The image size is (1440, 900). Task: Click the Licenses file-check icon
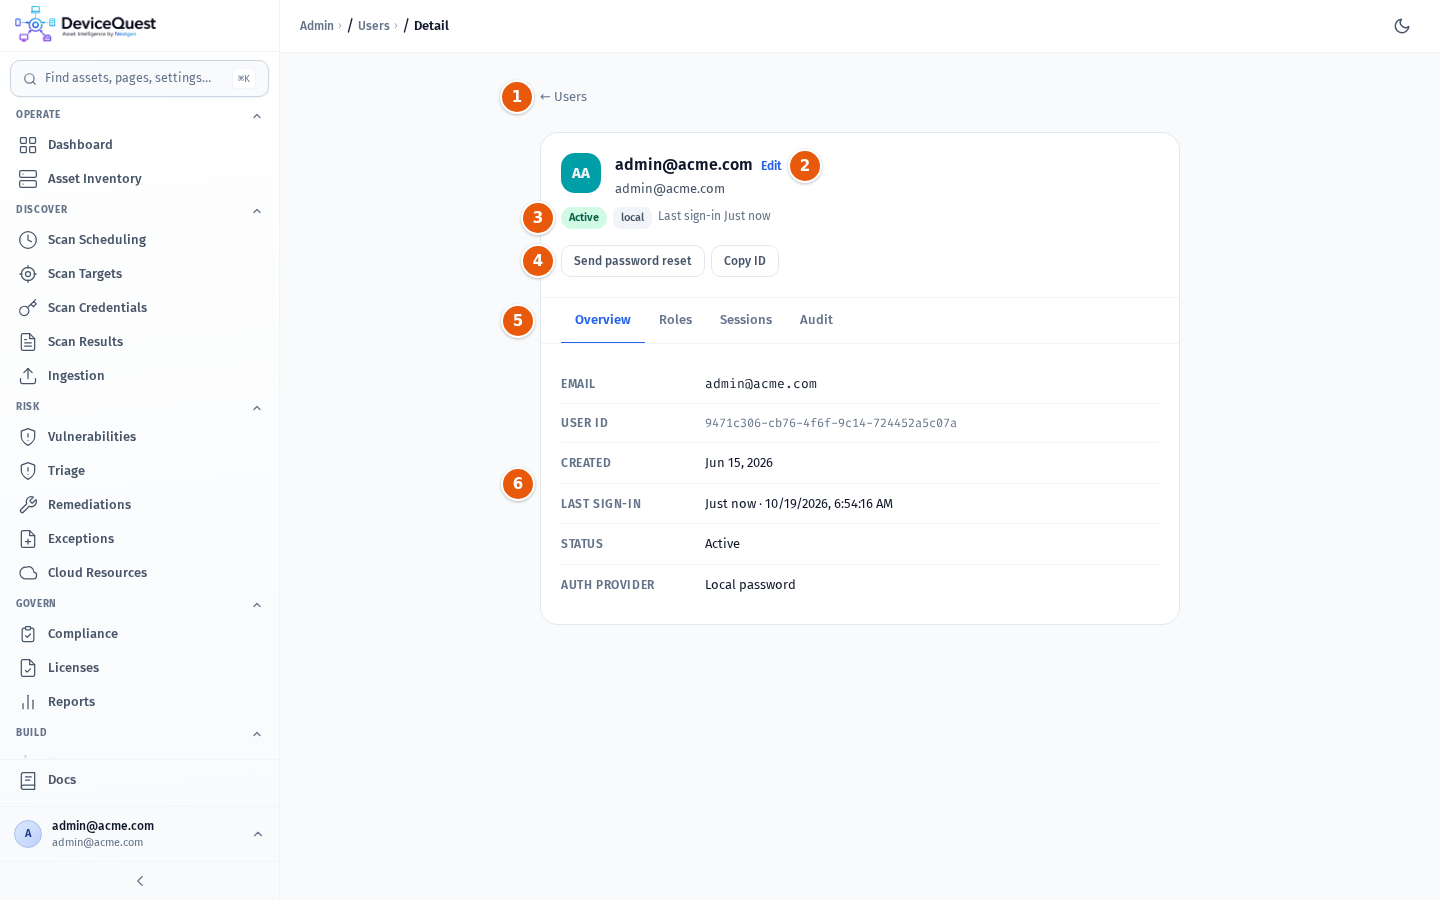28,668
